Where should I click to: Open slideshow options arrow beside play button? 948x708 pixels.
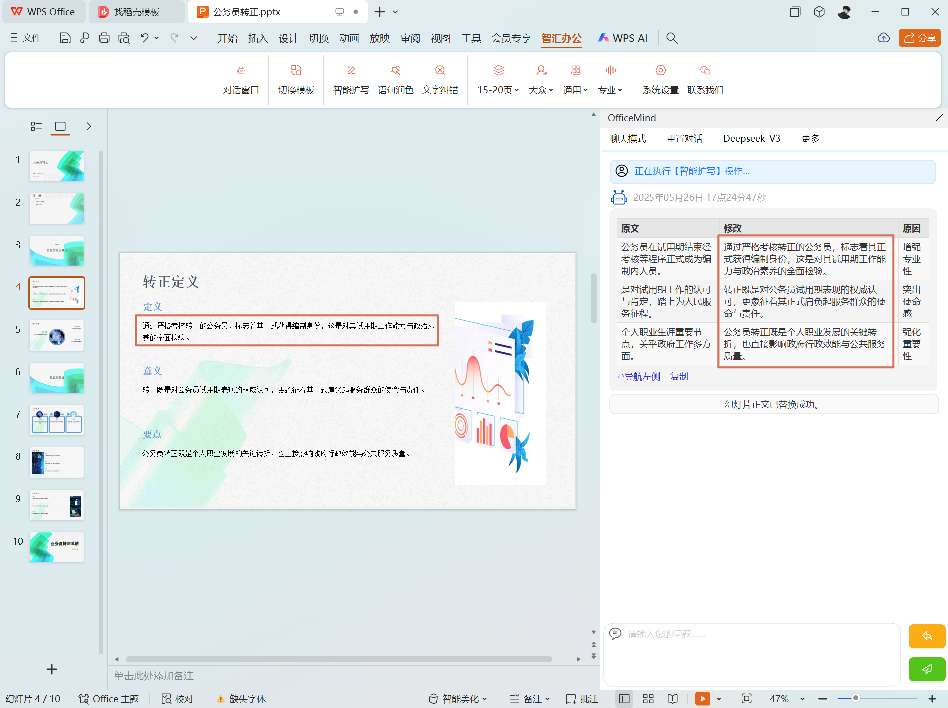(718, 699)
